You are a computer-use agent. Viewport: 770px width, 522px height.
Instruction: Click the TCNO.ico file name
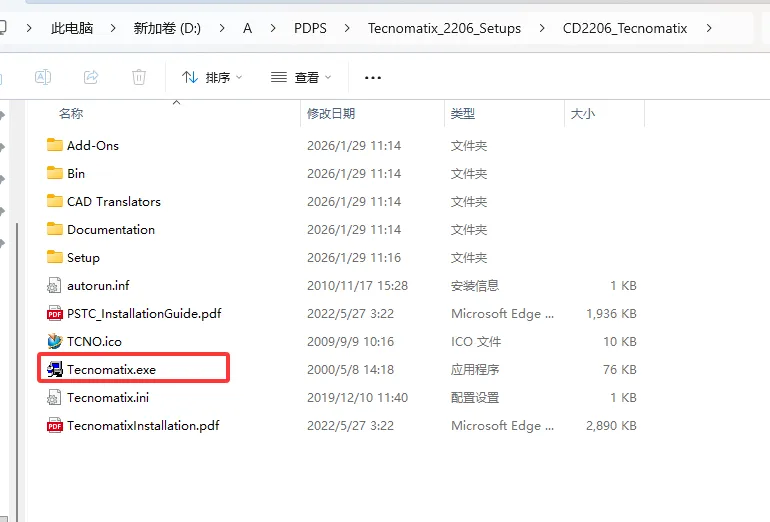[94, 341]
